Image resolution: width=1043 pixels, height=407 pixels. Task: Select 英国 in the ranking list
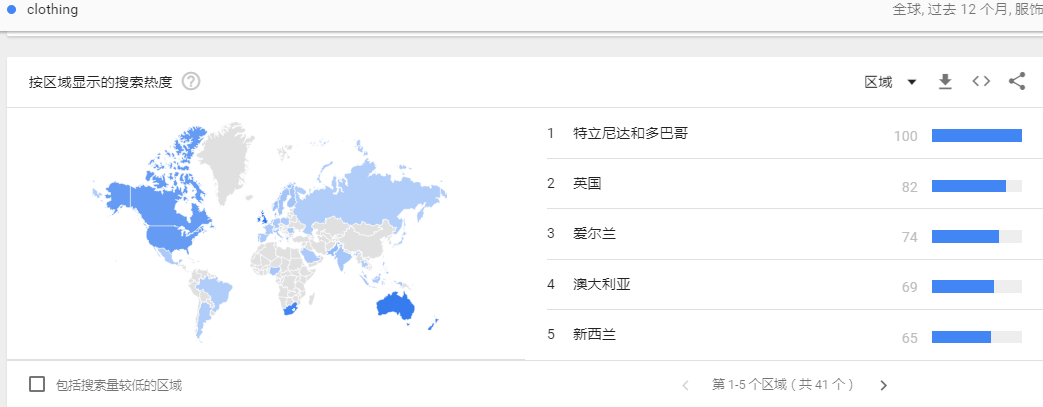point(588,184)
